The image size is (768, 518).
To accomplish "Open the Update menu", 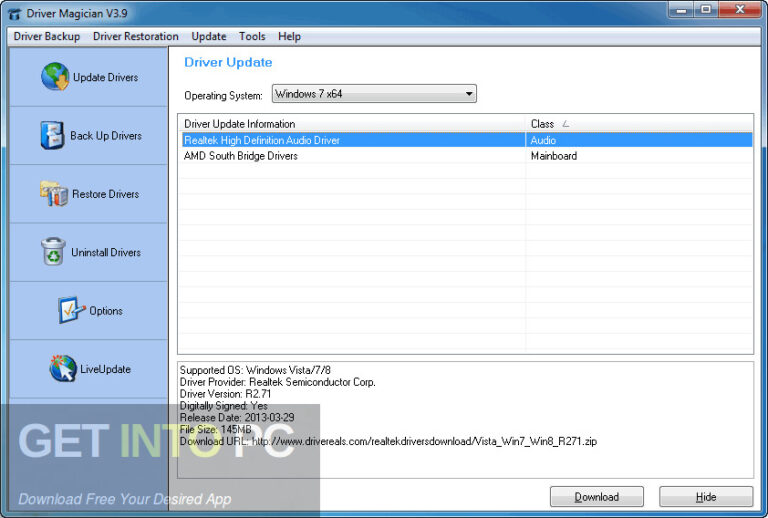I will 209,36.
